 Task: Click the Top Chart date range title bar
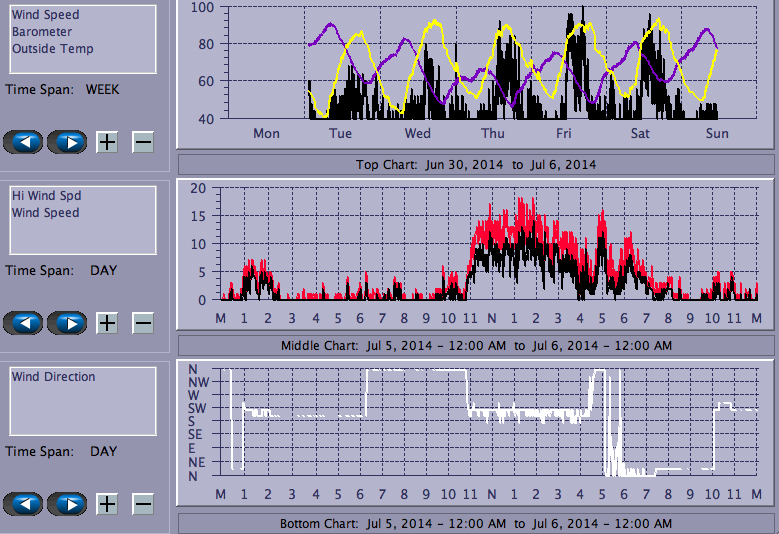point(475,164)
